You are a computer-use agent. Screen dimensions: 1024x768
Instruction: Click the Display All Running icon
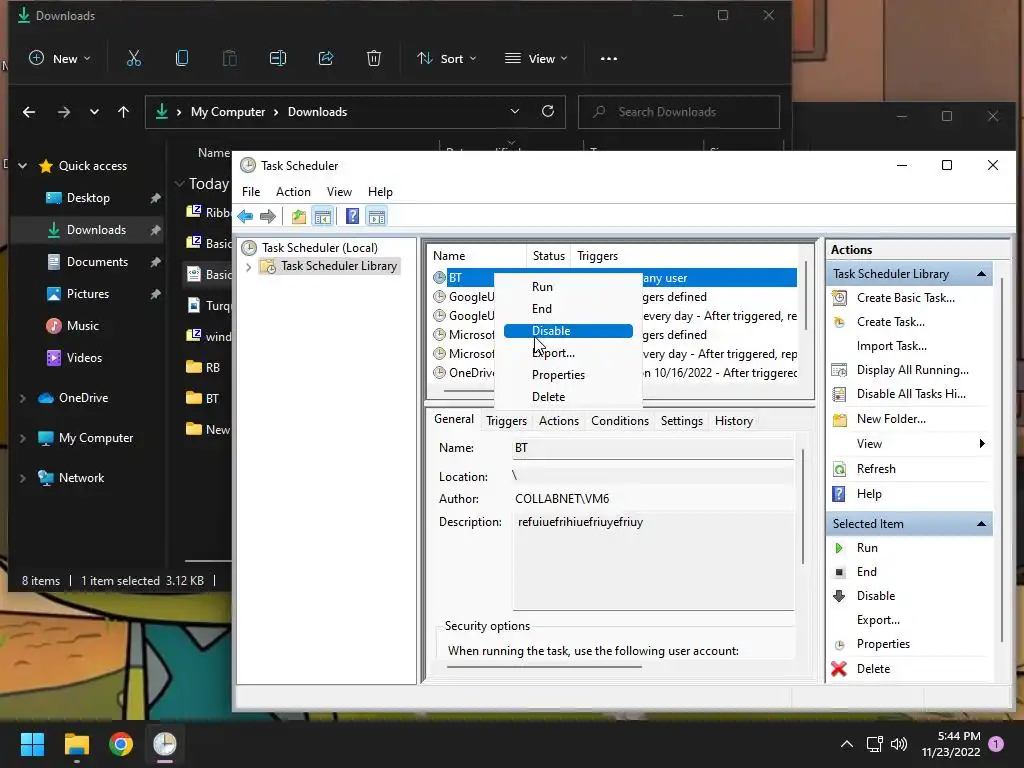(840, 370)
